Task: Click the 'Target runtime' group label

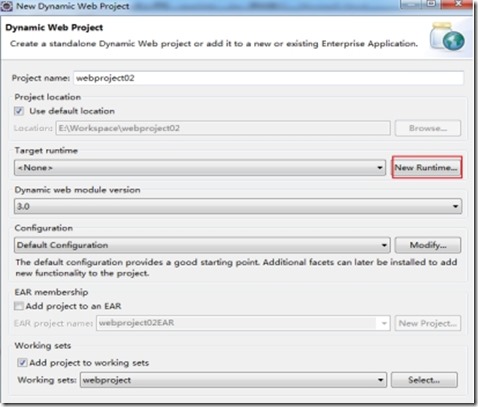Action: pyautogui.click(x=46, y=151)
